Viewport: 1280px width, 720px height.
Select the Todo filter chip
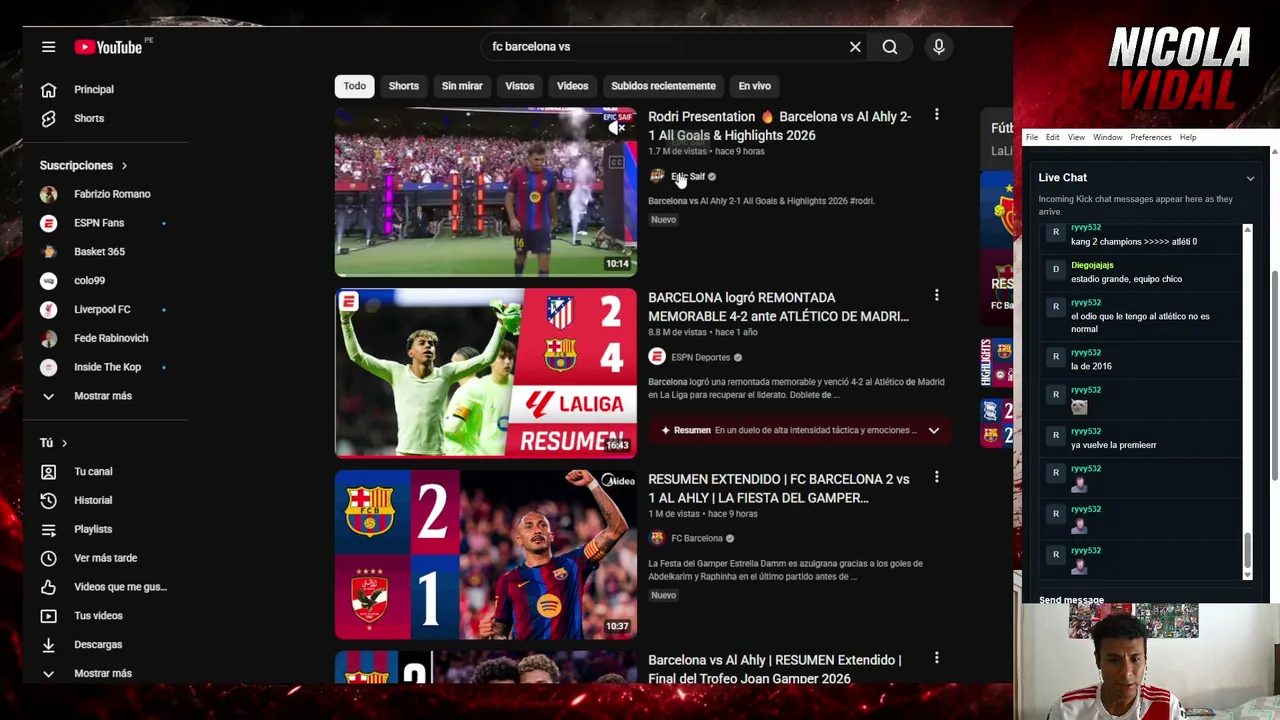coord(355,86)
